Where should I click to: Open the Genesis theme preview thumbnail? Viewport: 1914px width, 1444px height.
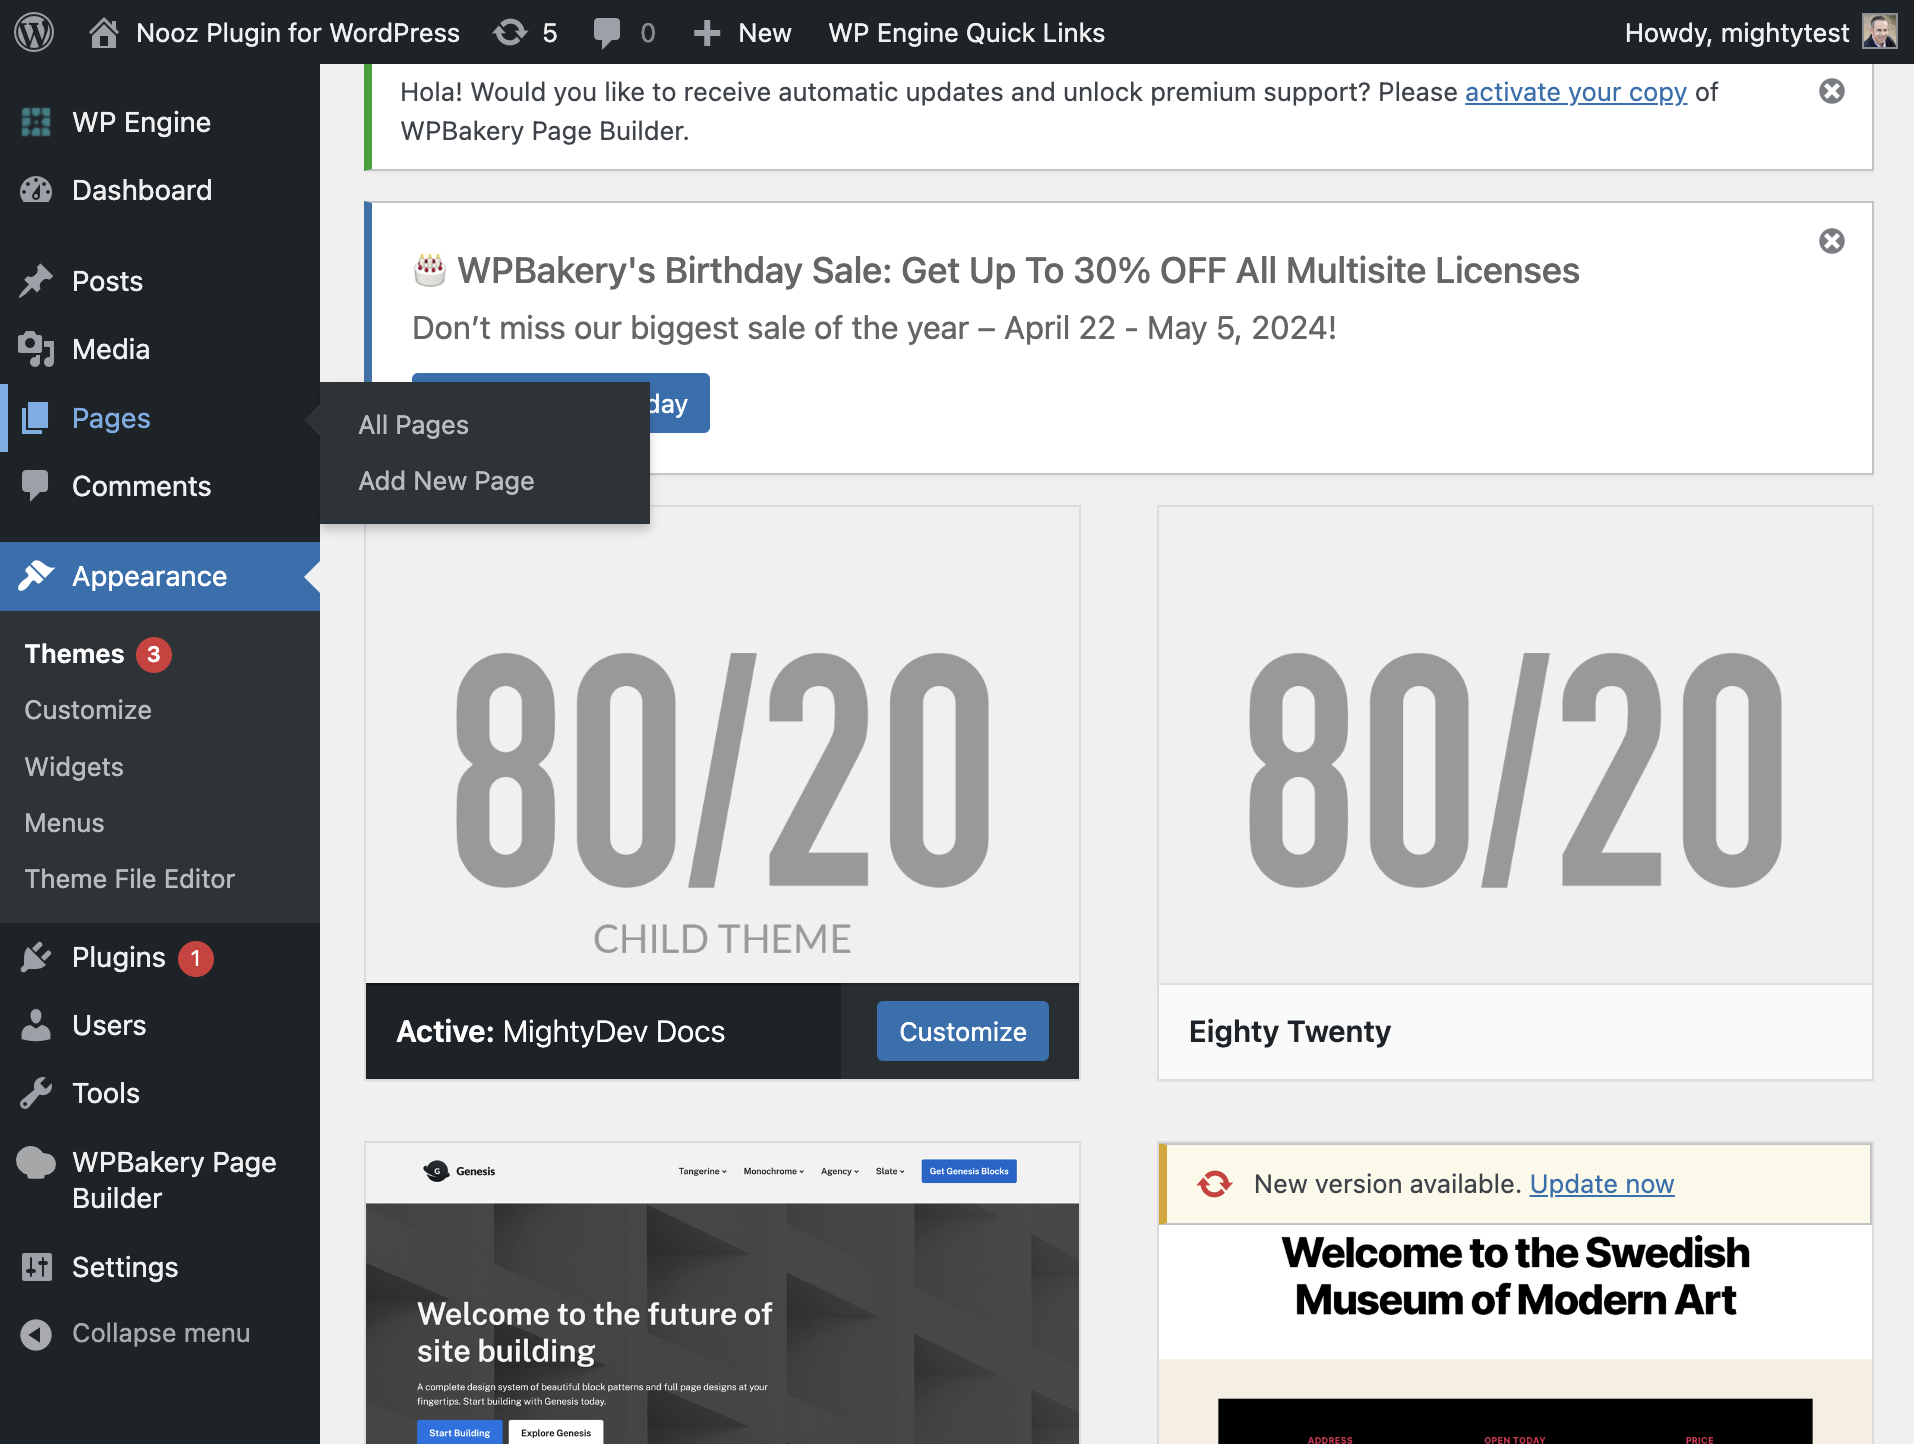722,1293
